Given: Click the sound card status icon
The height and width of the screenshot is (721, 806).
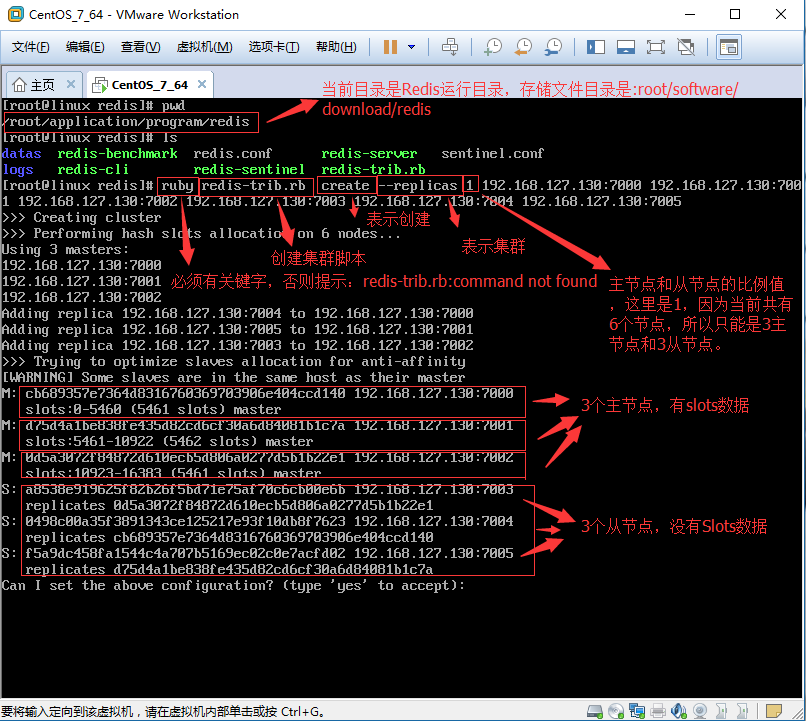Looking at the screenshot, I should click(679, 711).
